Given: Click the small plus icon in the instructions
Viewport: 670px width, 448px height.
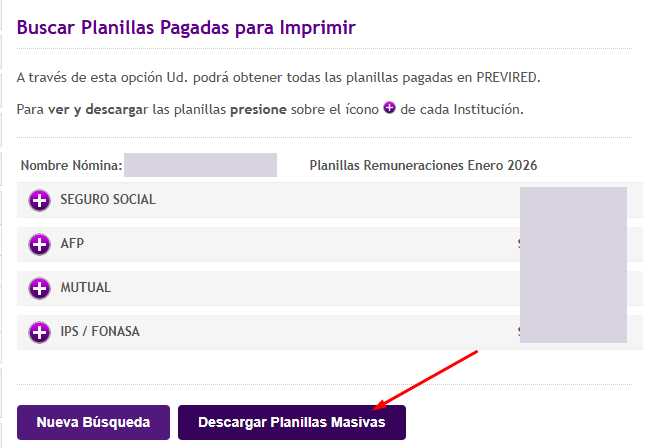Looking at the screenshot, I should pyautogui.click(x=389, y=108).
